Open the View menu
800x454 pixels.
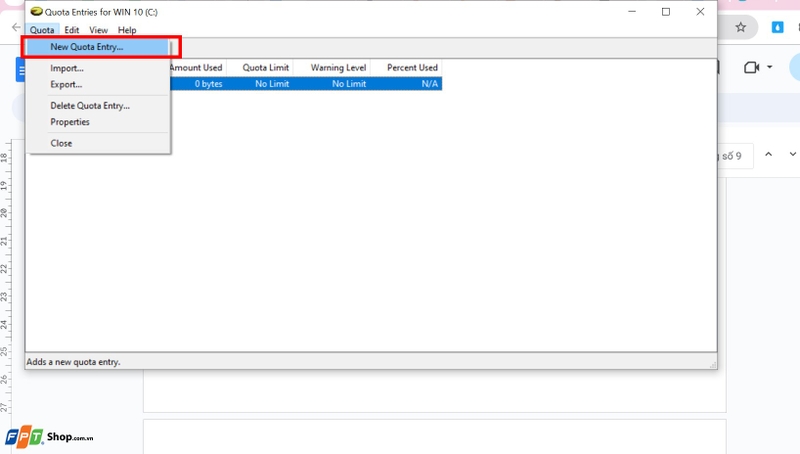[98, 30]
